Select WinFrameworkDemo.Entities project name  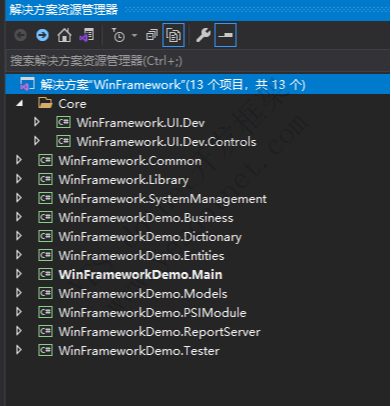[x=142, y=256]
